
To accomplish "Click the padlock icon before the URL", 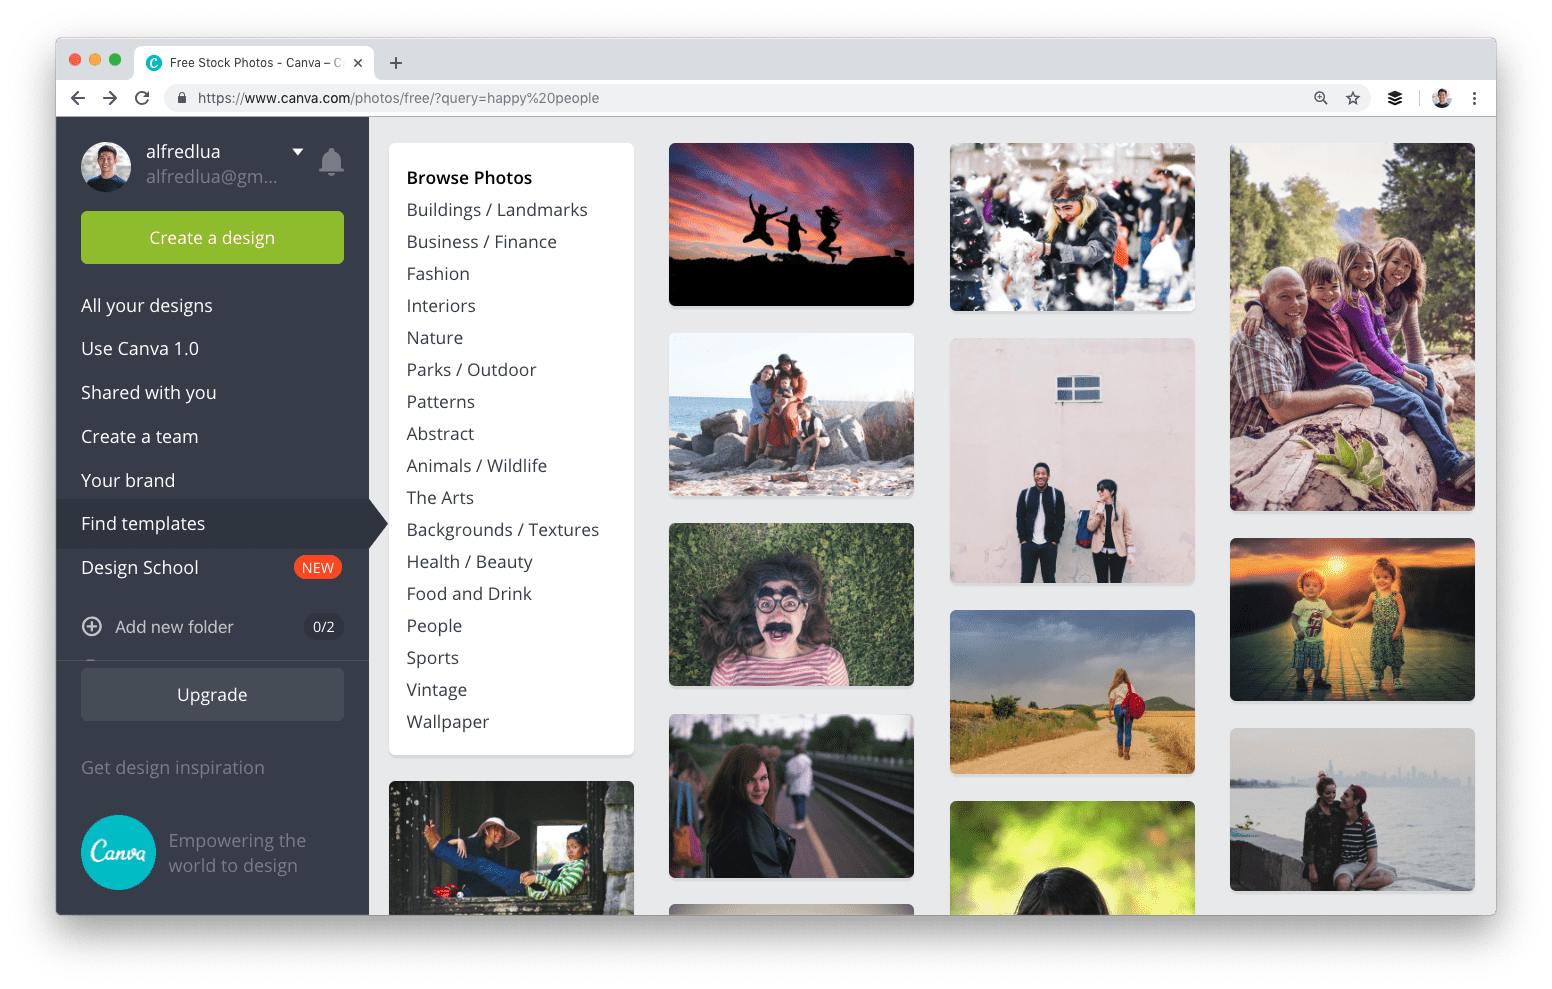I will (x=181, y=98).
